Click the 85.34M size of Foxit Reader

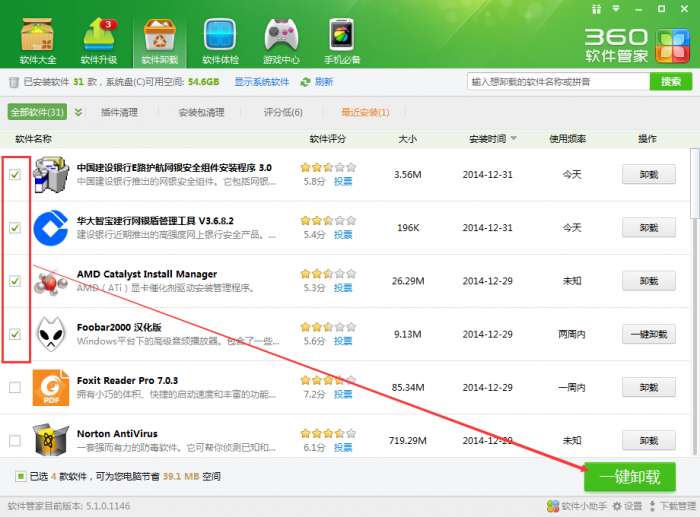point(408,388)
